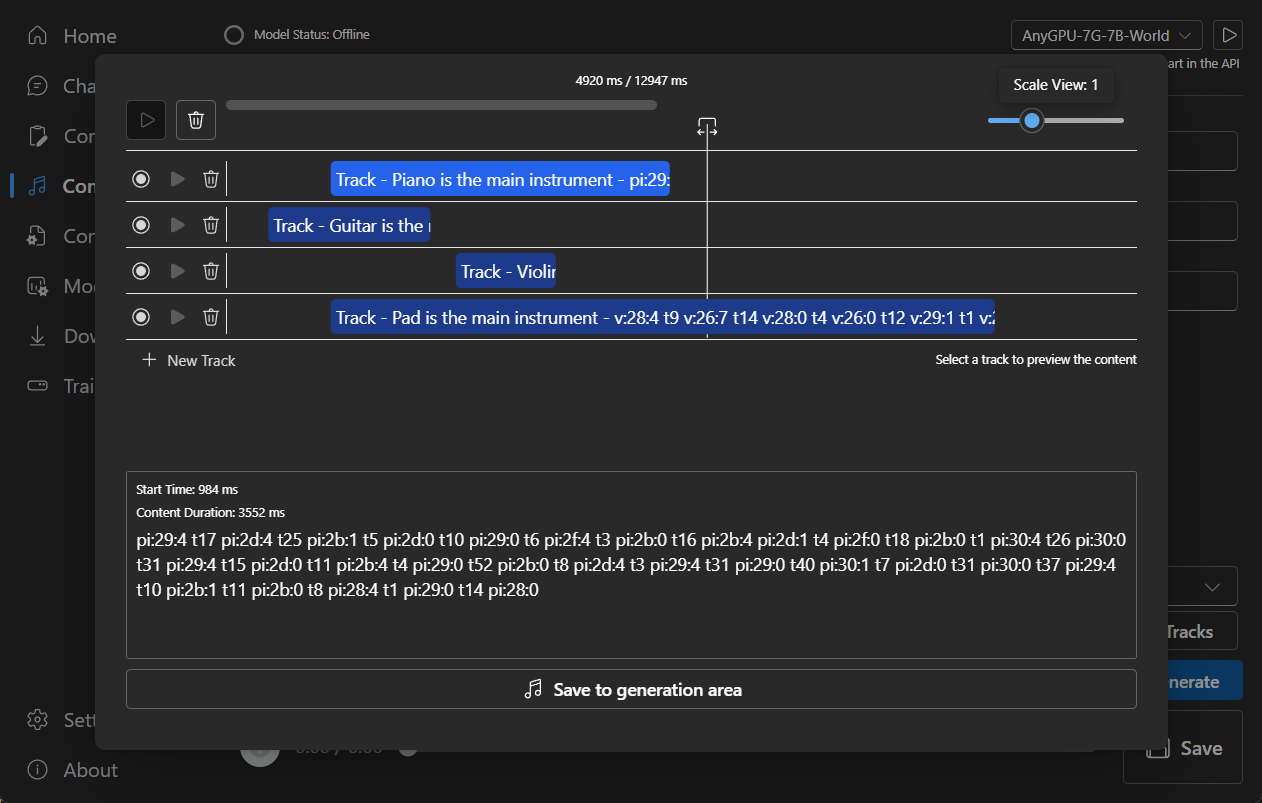Play the Piano track
This screenshot has width=1262, height=803.
178,179
